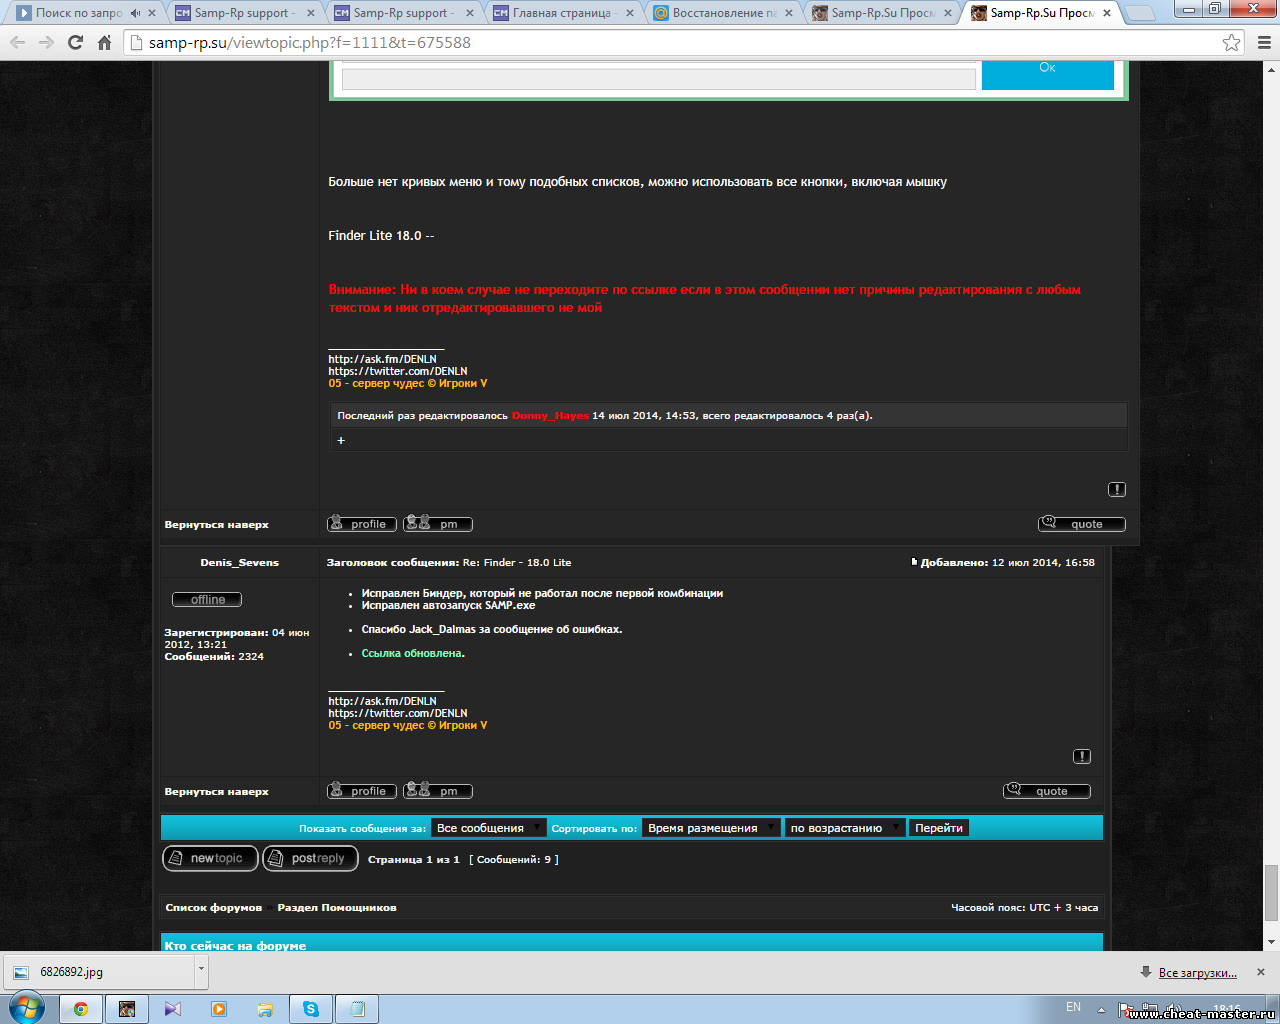This screenshot has height=1024, width=1280.
Task: Open download options arrow for 6826892.jpg
Action: pyautogui.click(x=201, y=969)
